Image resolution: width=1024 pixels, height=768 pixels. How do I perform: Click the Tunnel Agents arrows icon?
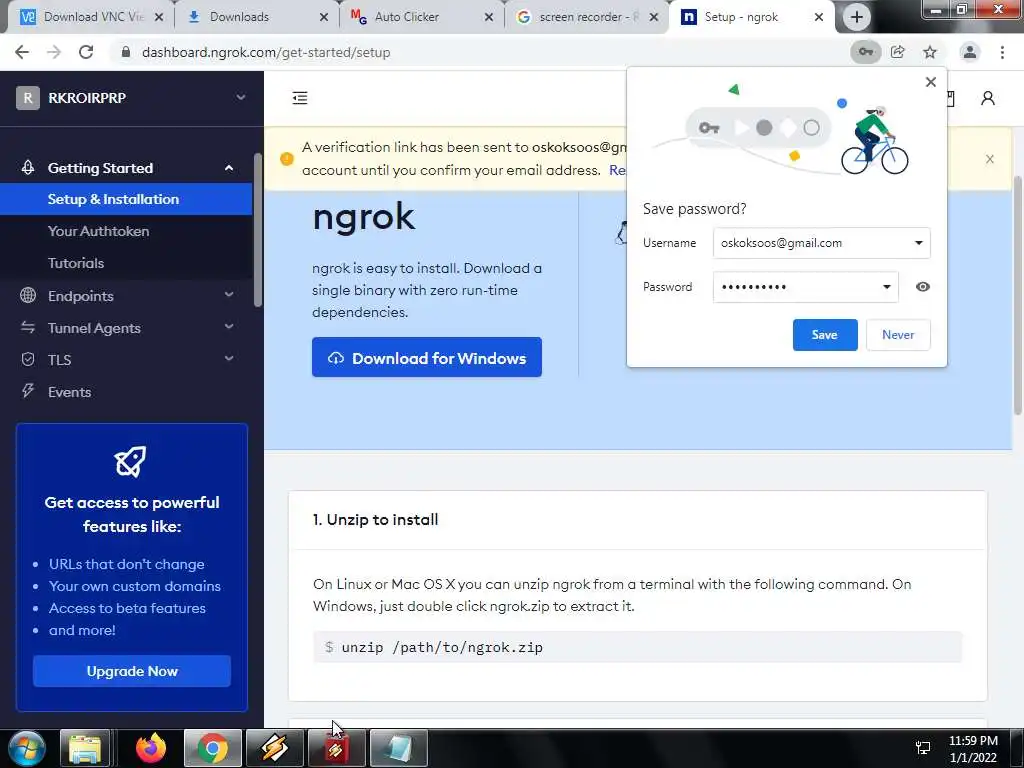28,327
